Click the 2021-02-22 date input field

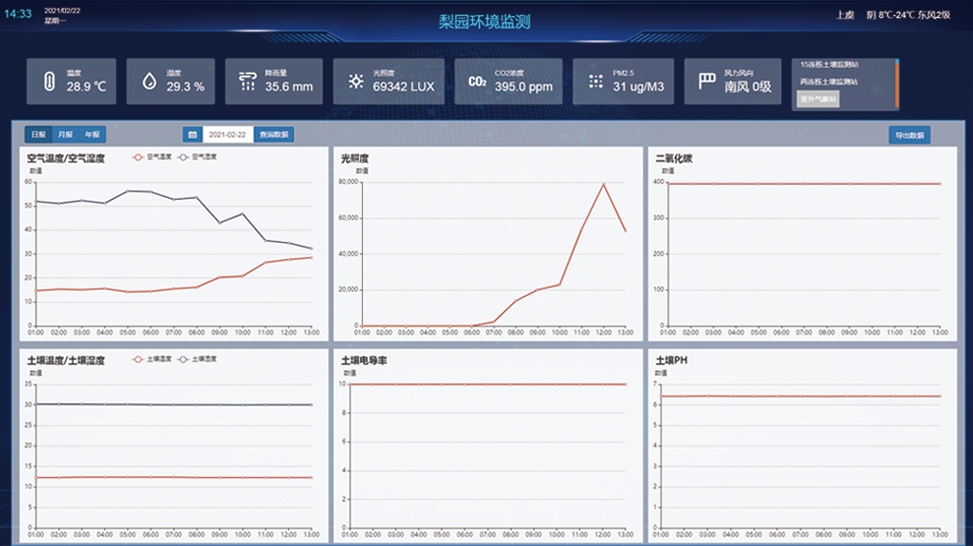pos(228,134)
